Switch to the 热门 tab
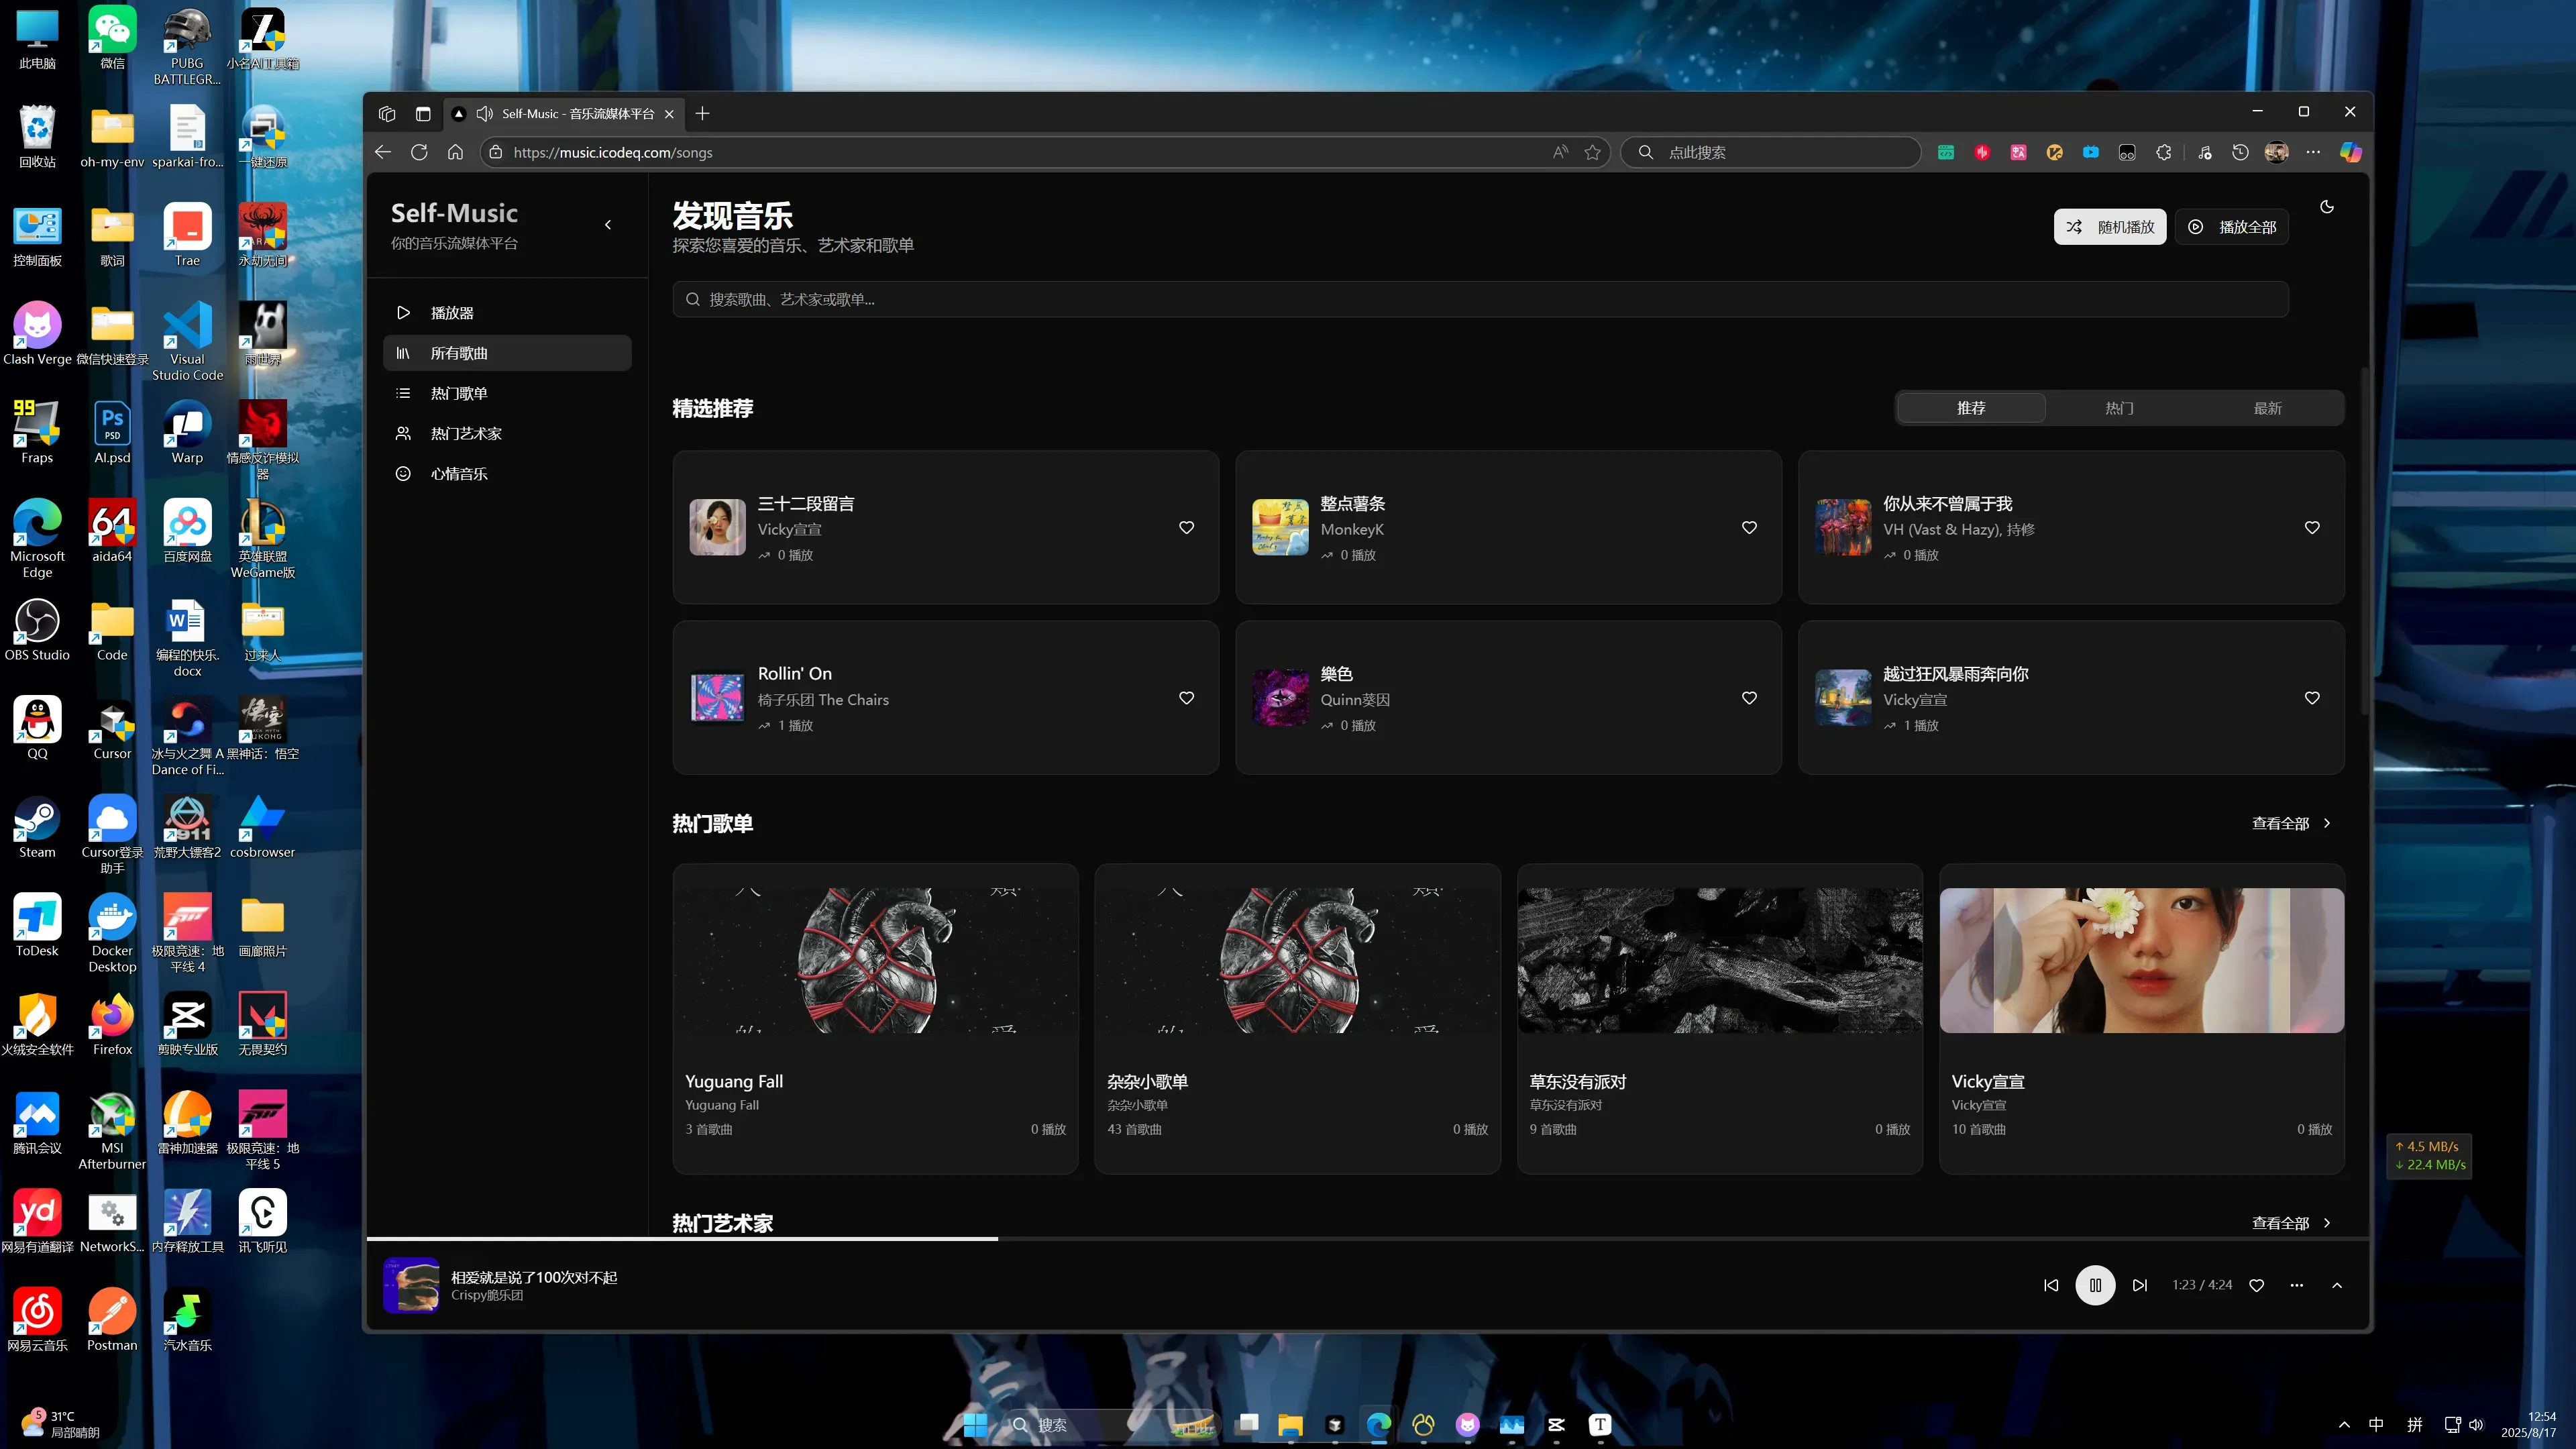Screen dimensions: 2576x1449 click(2119, 408)
